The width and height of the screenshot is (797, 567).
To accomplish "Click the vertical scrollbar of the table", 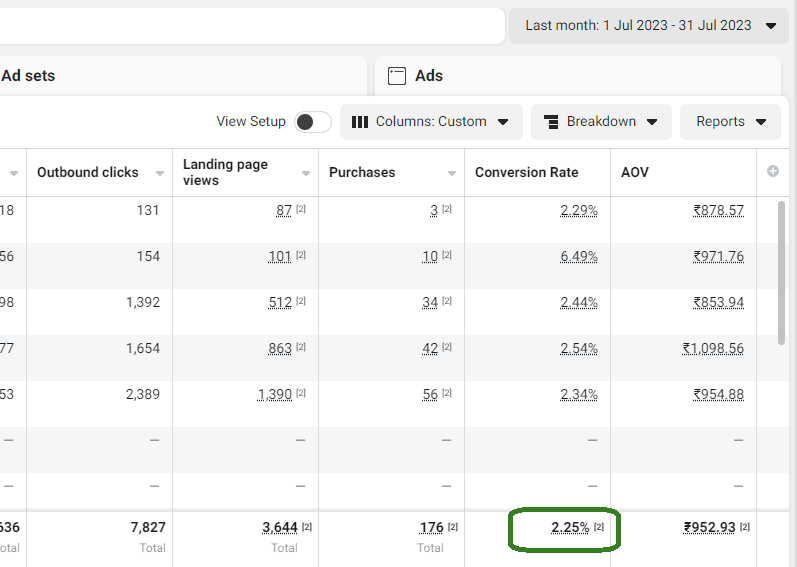I will point(782,270).
